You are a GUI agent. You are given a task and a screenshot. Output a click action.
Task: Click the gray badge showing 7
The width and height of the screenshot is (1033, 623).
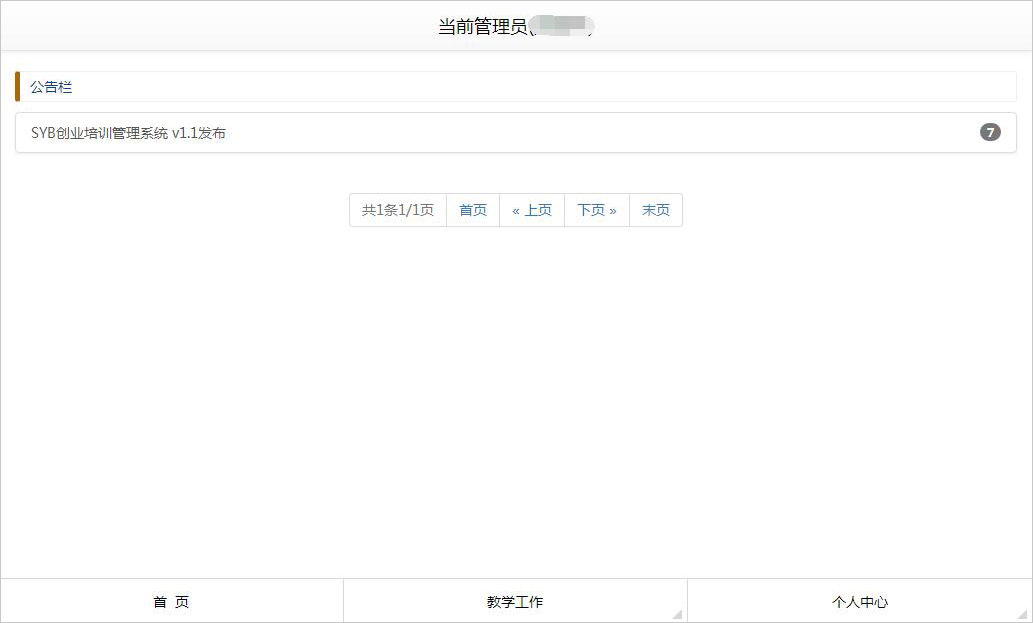pos(990,132)
